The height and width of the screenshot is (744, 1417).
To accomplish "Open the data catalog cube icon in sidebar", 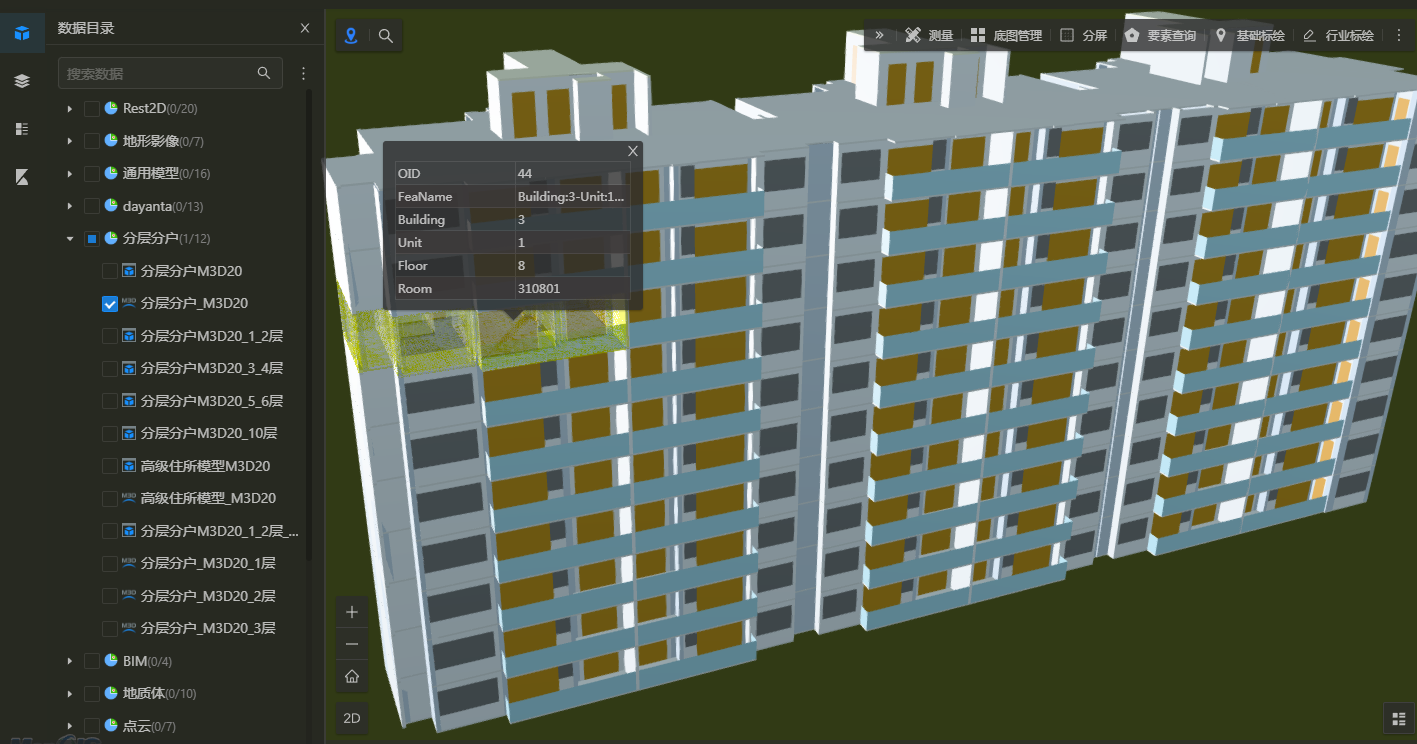I will (x=22, y=33).
